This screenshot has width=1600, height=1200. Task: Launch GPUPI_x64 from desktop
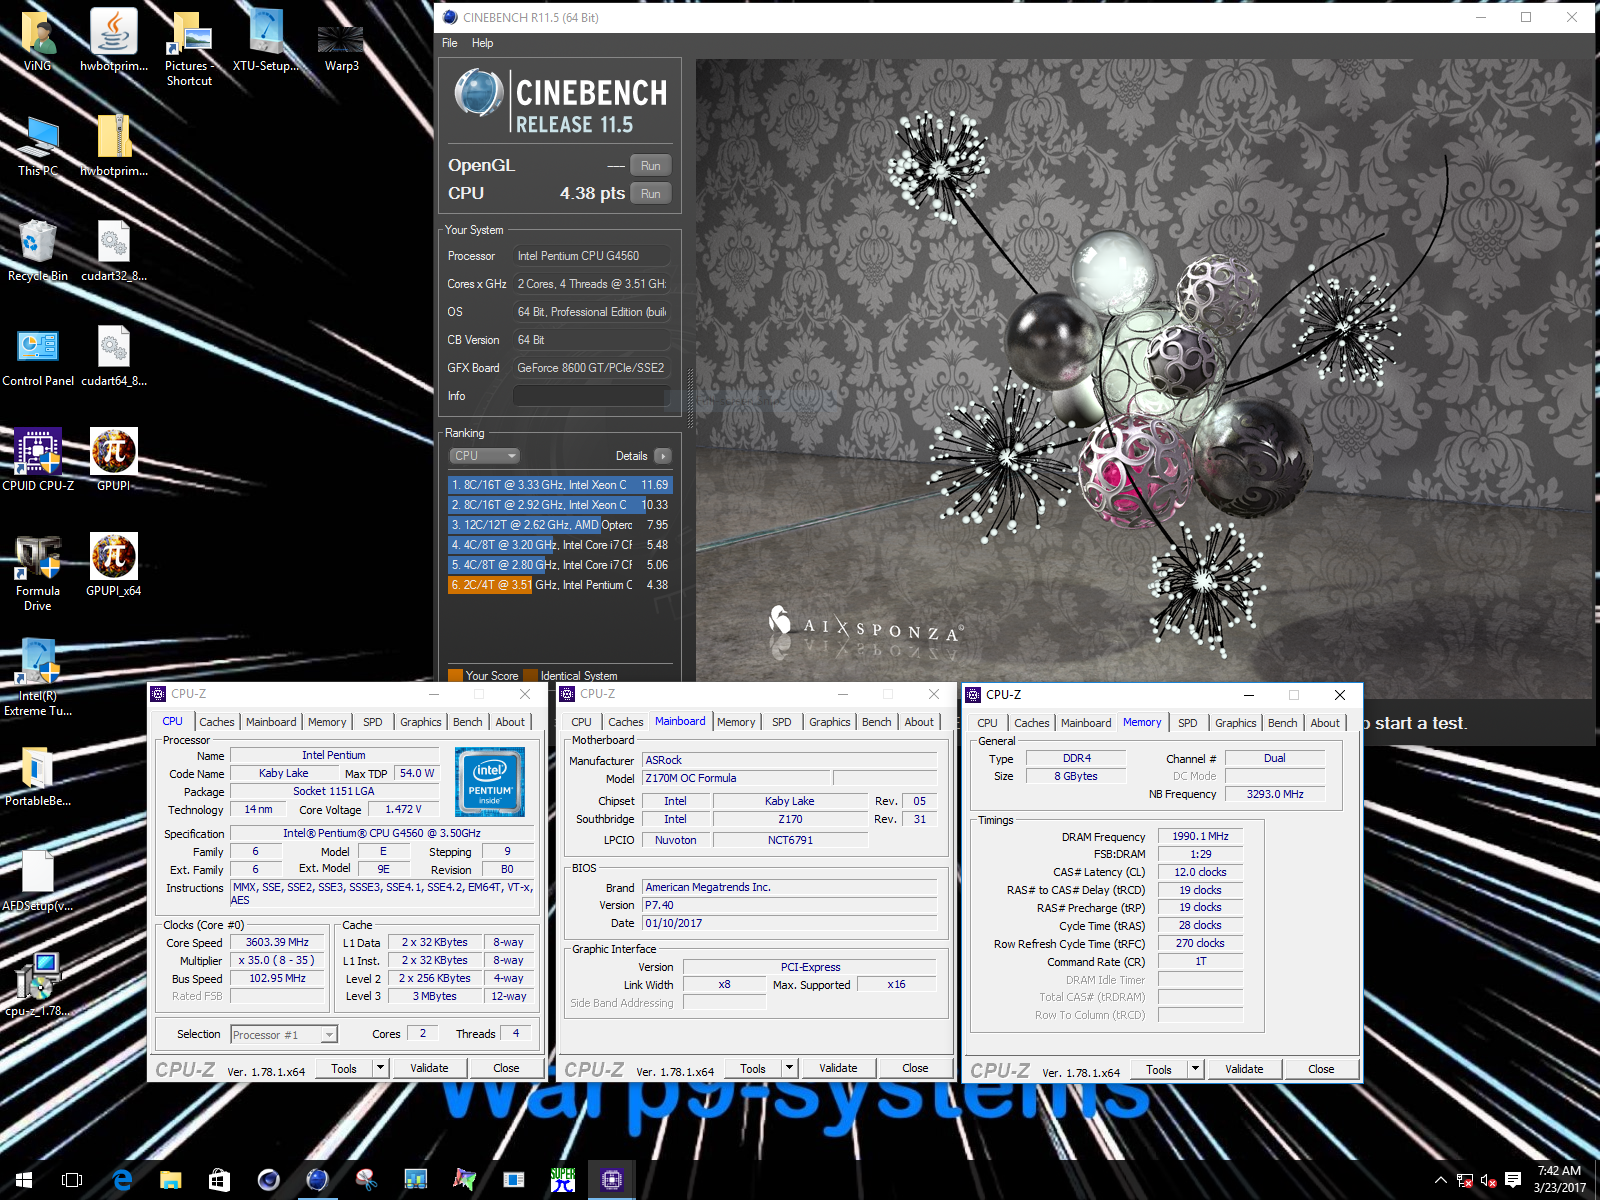[114, 566]
